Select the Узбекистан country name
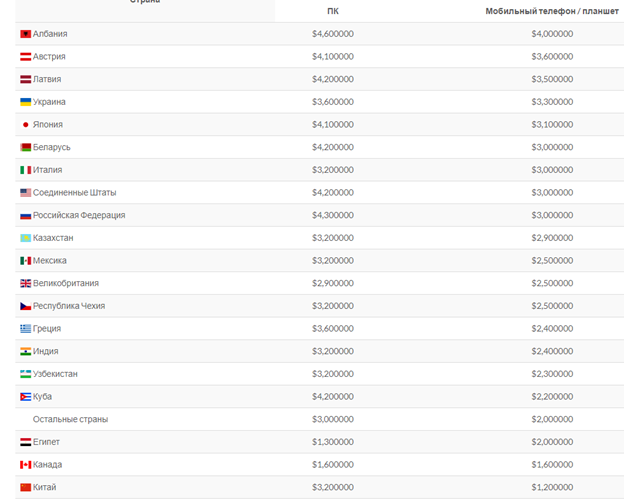Screen dimensions: 624x500 55,375
